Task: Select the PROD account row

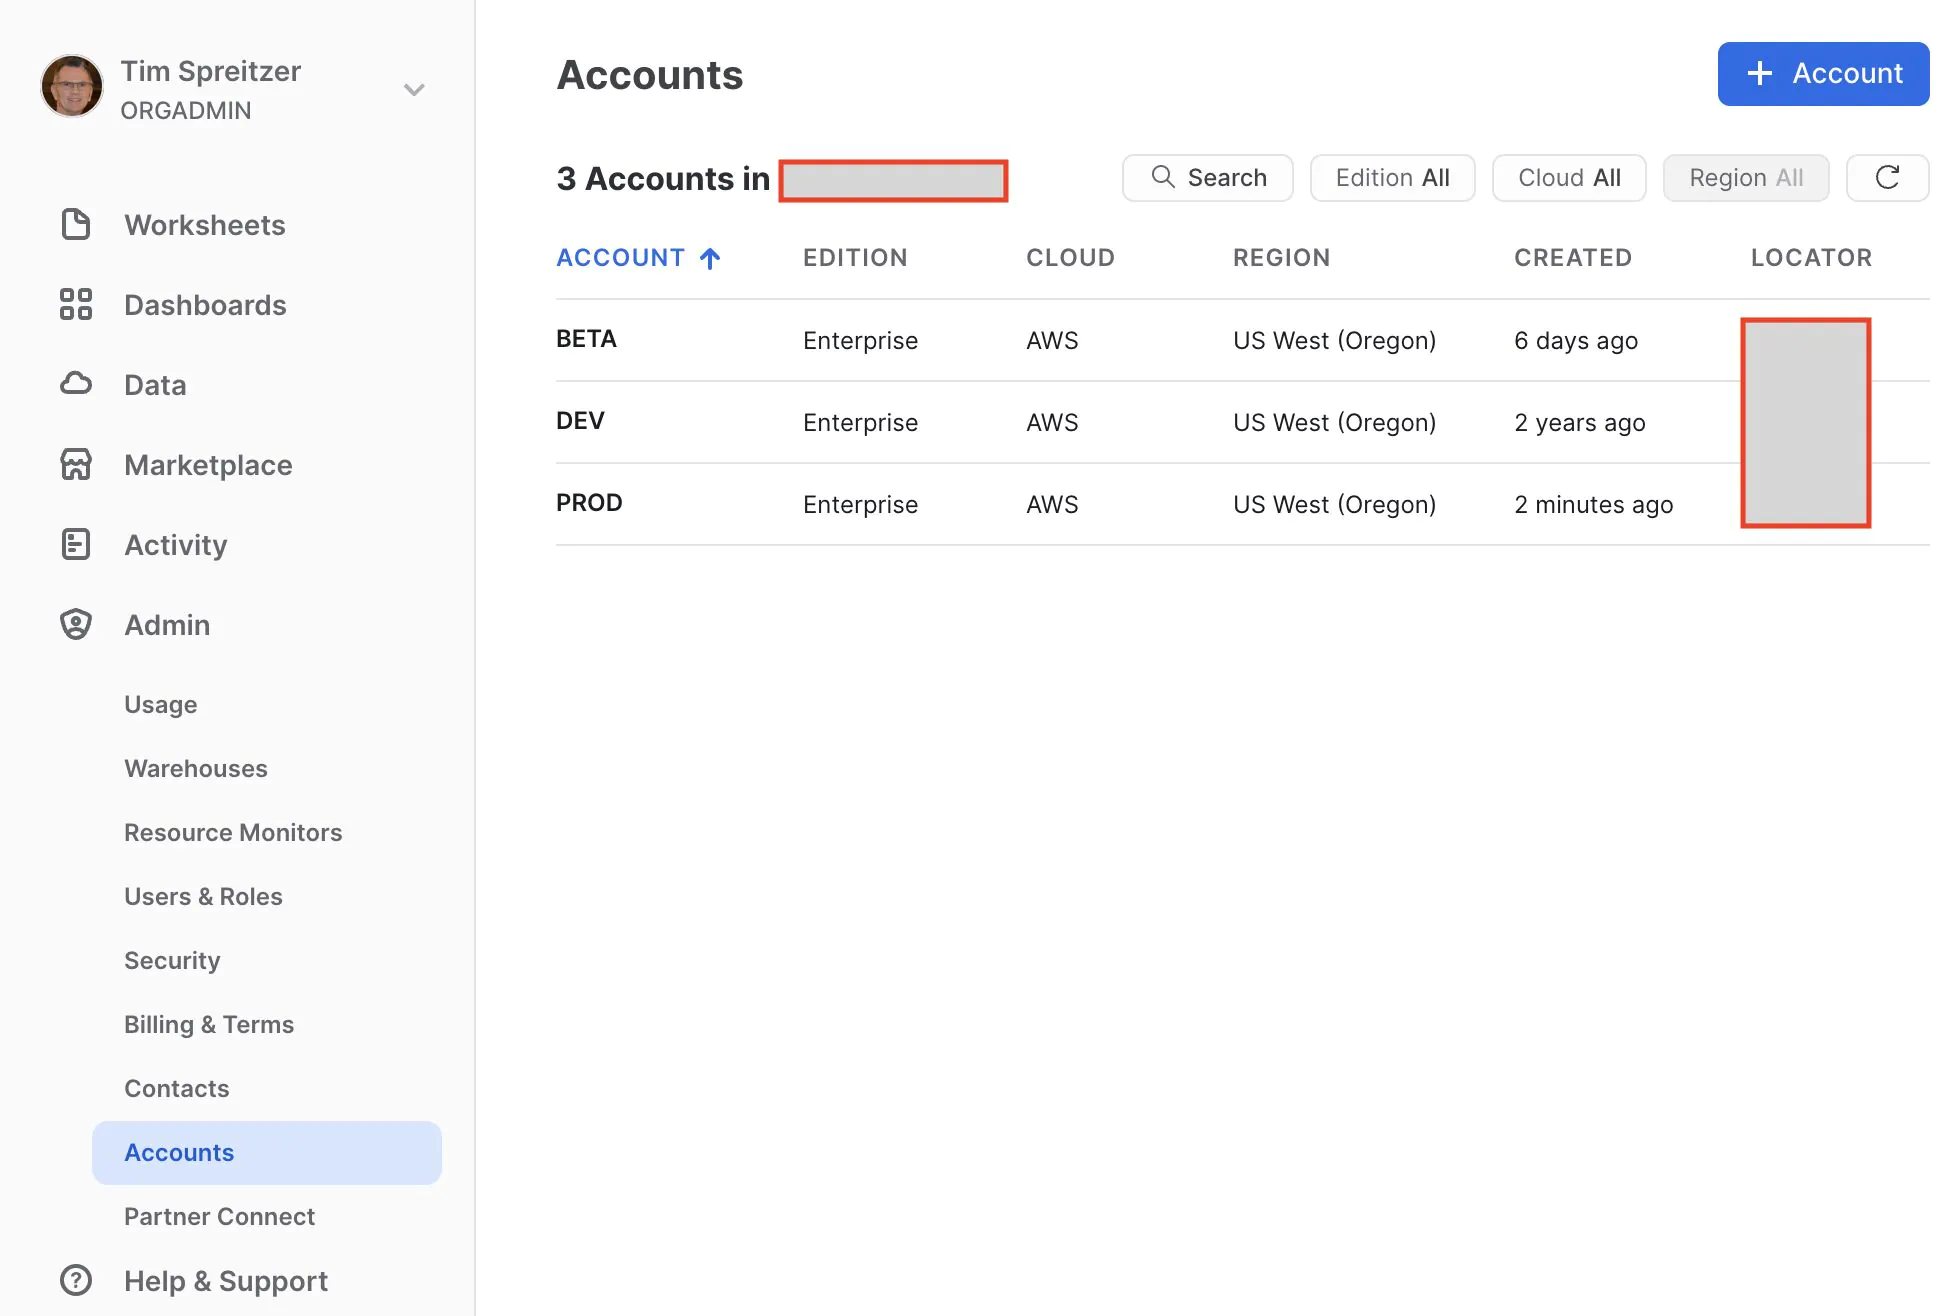Action: pos(1243,504)
